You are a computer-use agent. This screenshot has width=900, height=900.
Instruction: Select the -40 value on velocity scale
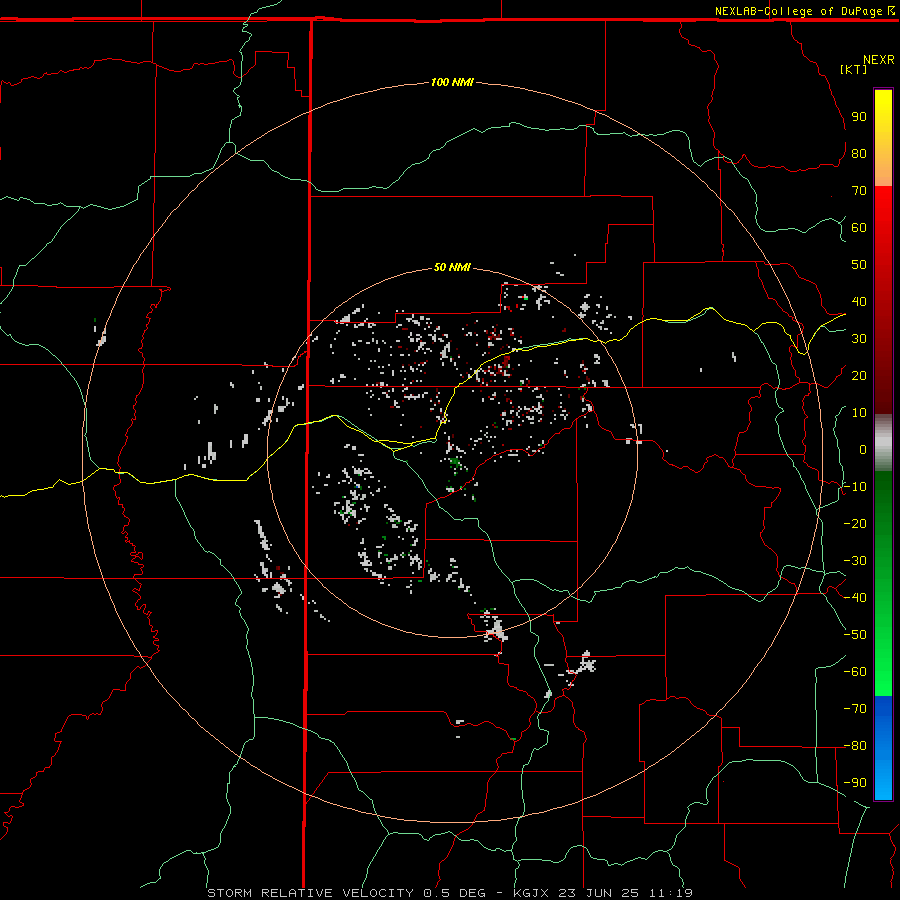[x=855, y=598]
